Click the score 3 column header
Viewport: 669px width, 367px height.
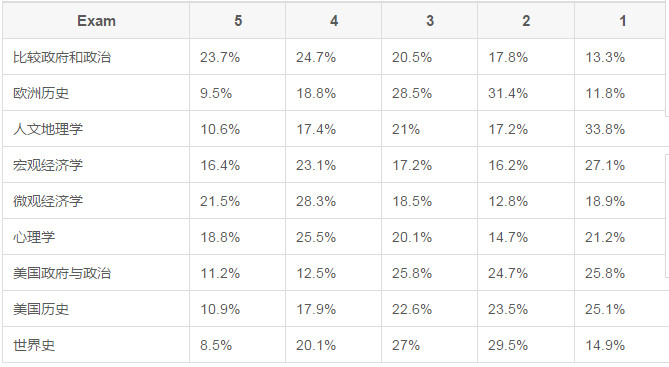click(x=430, y=20)
